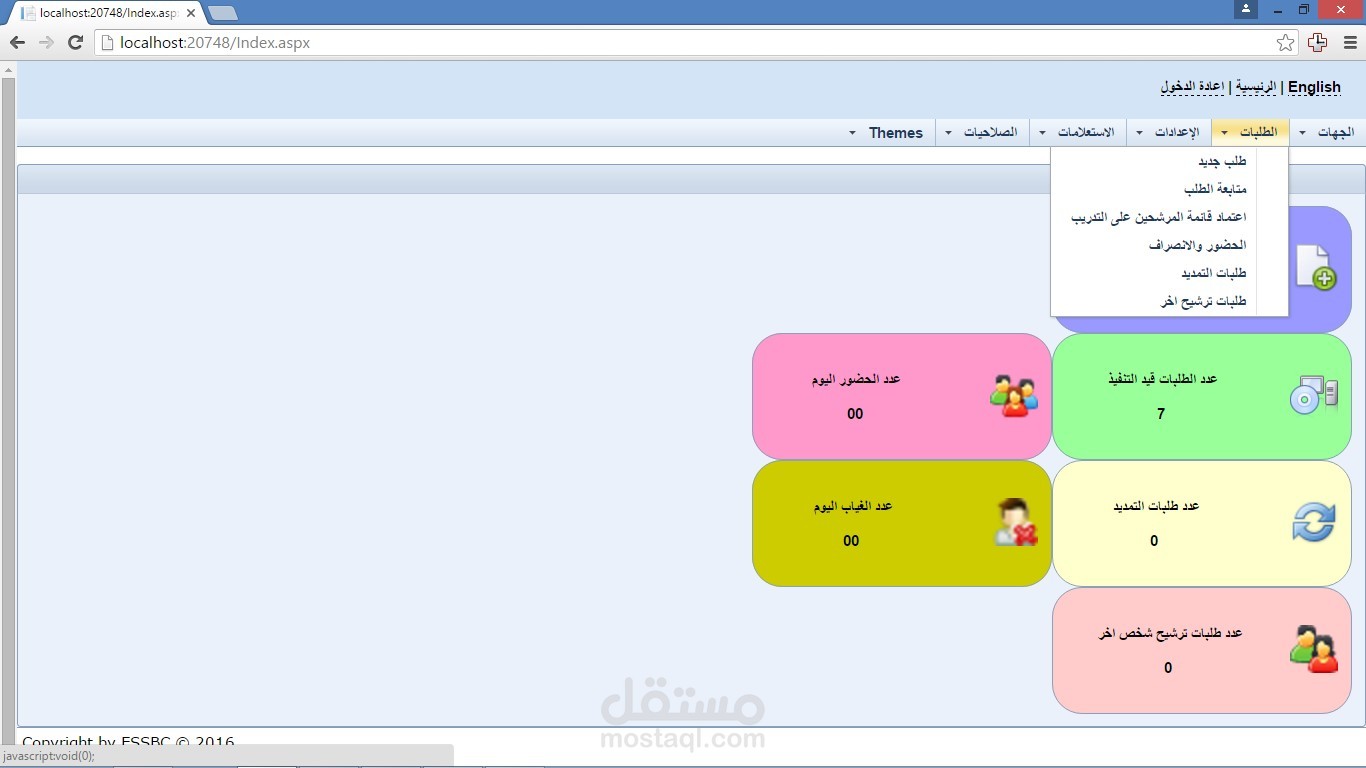Click the 00 value under today's absence
Screen dimensions: 1366x768
(x=851, y=541)
